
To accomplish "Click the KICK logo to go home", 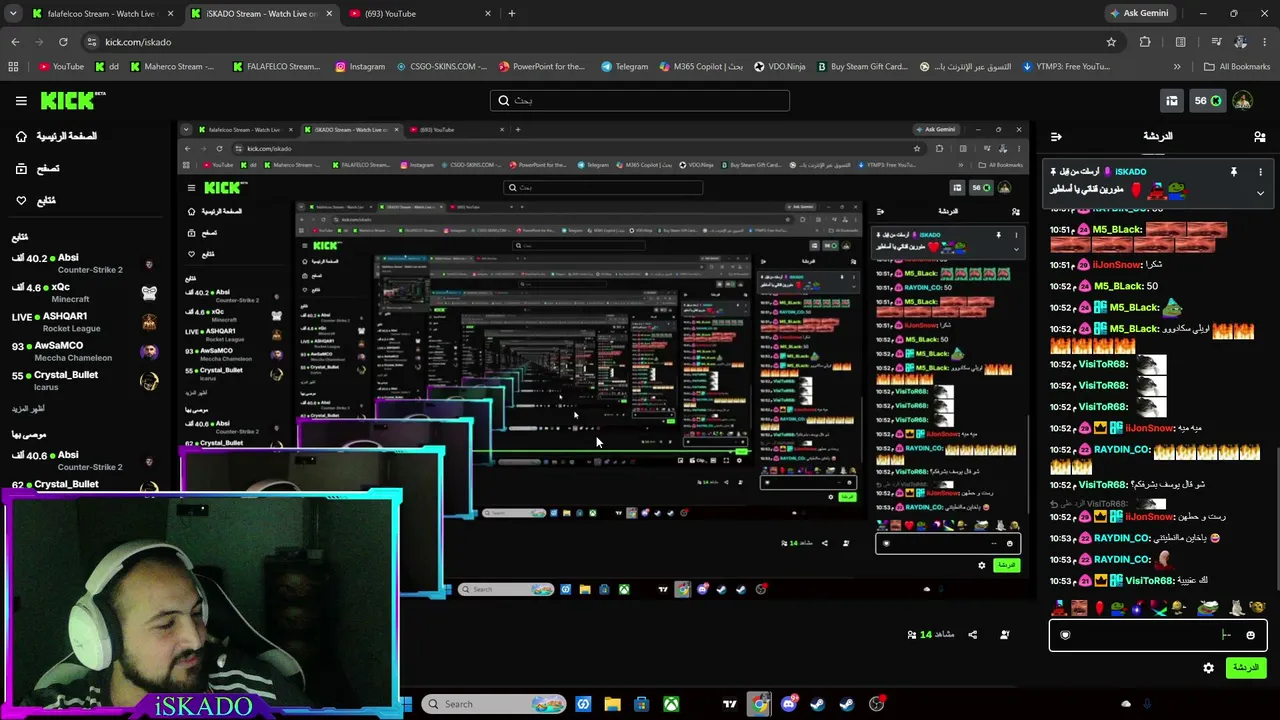I will pos(72,100).
